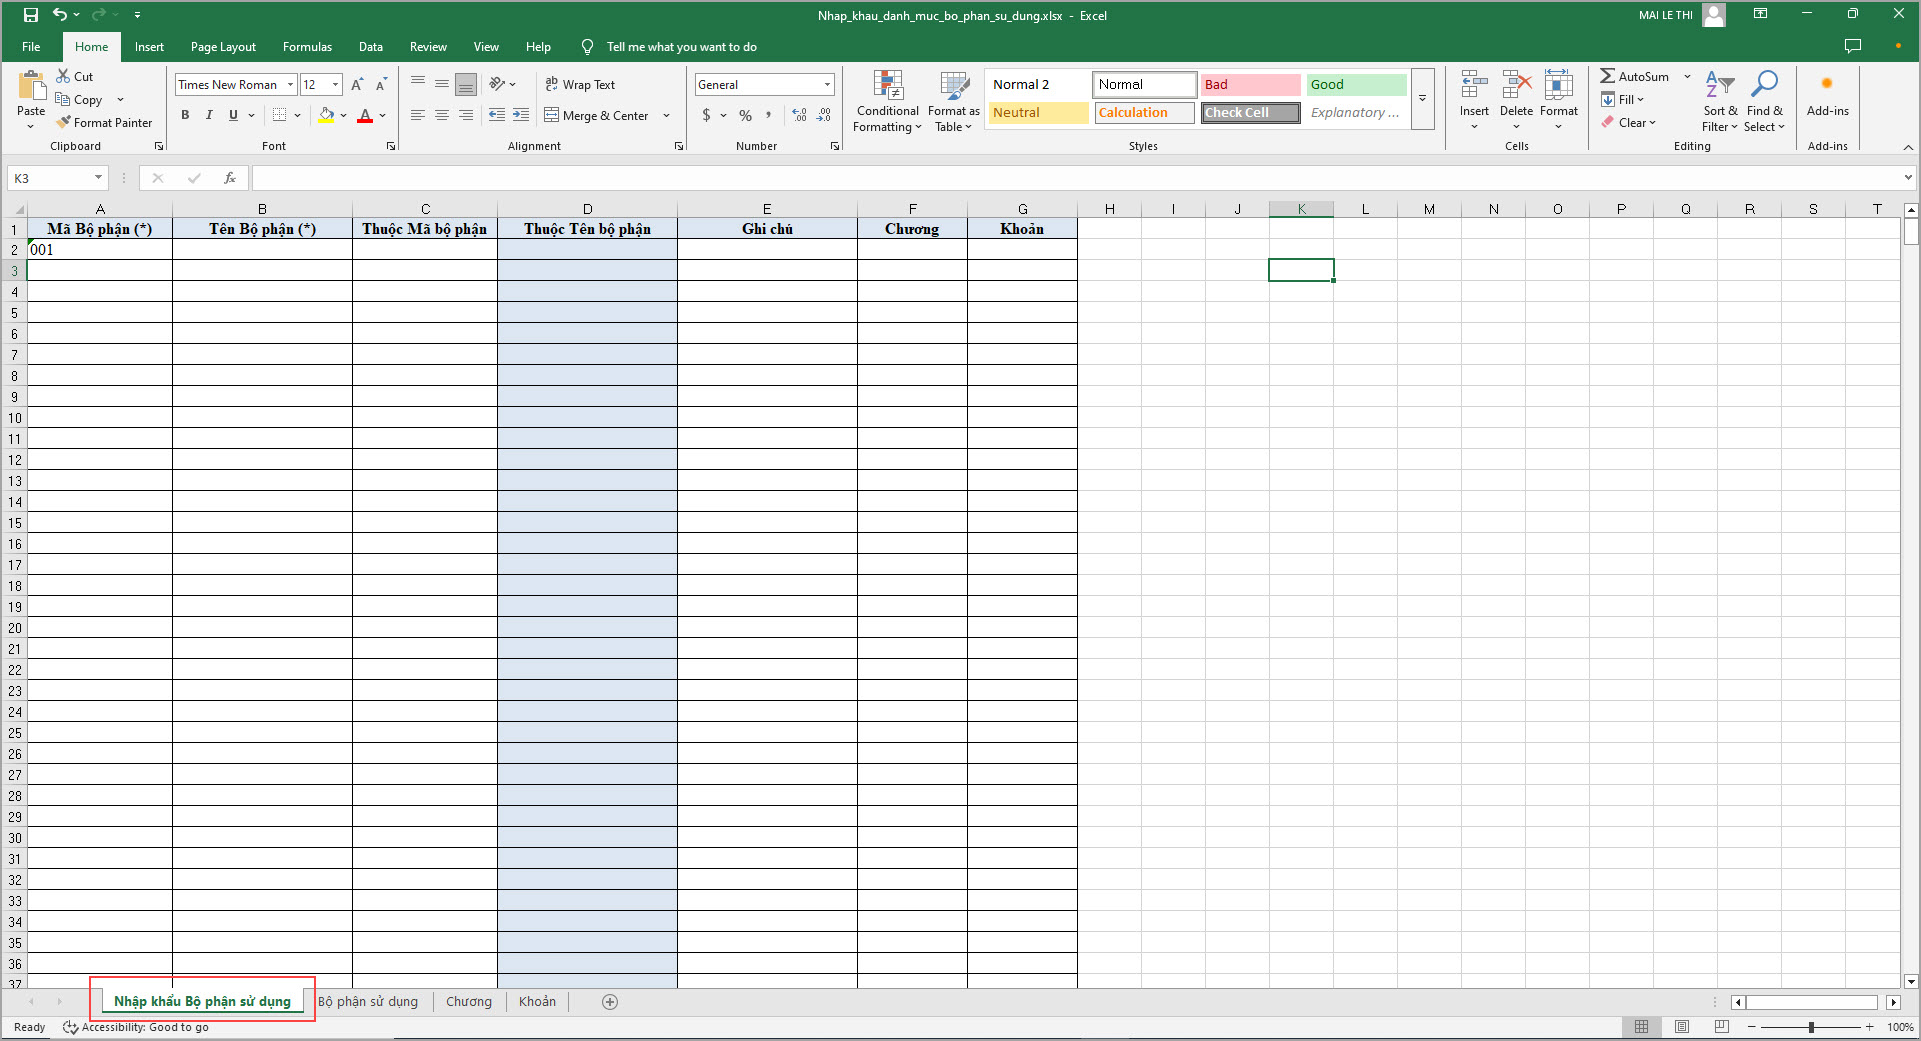This screenshot has width=1921, height=1041.
Task: Toggle Align Right
Action: 466,115
